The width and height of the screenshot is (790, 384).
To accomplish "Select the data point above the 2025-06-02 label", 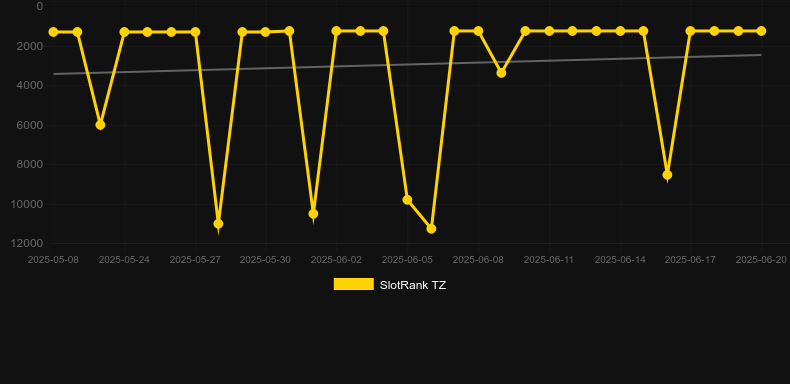I will pyautogui.click(x=336, y=31).
